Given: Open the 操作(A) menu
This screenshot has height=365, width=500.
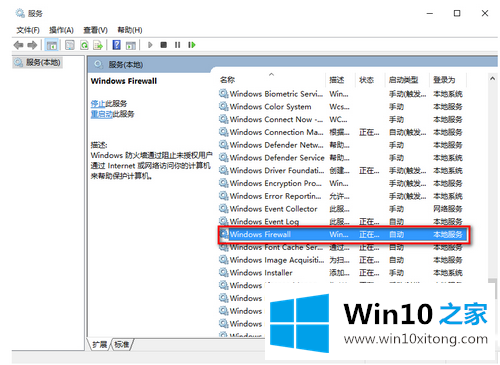Looking at the screenshot, I should tap(61, 30).
